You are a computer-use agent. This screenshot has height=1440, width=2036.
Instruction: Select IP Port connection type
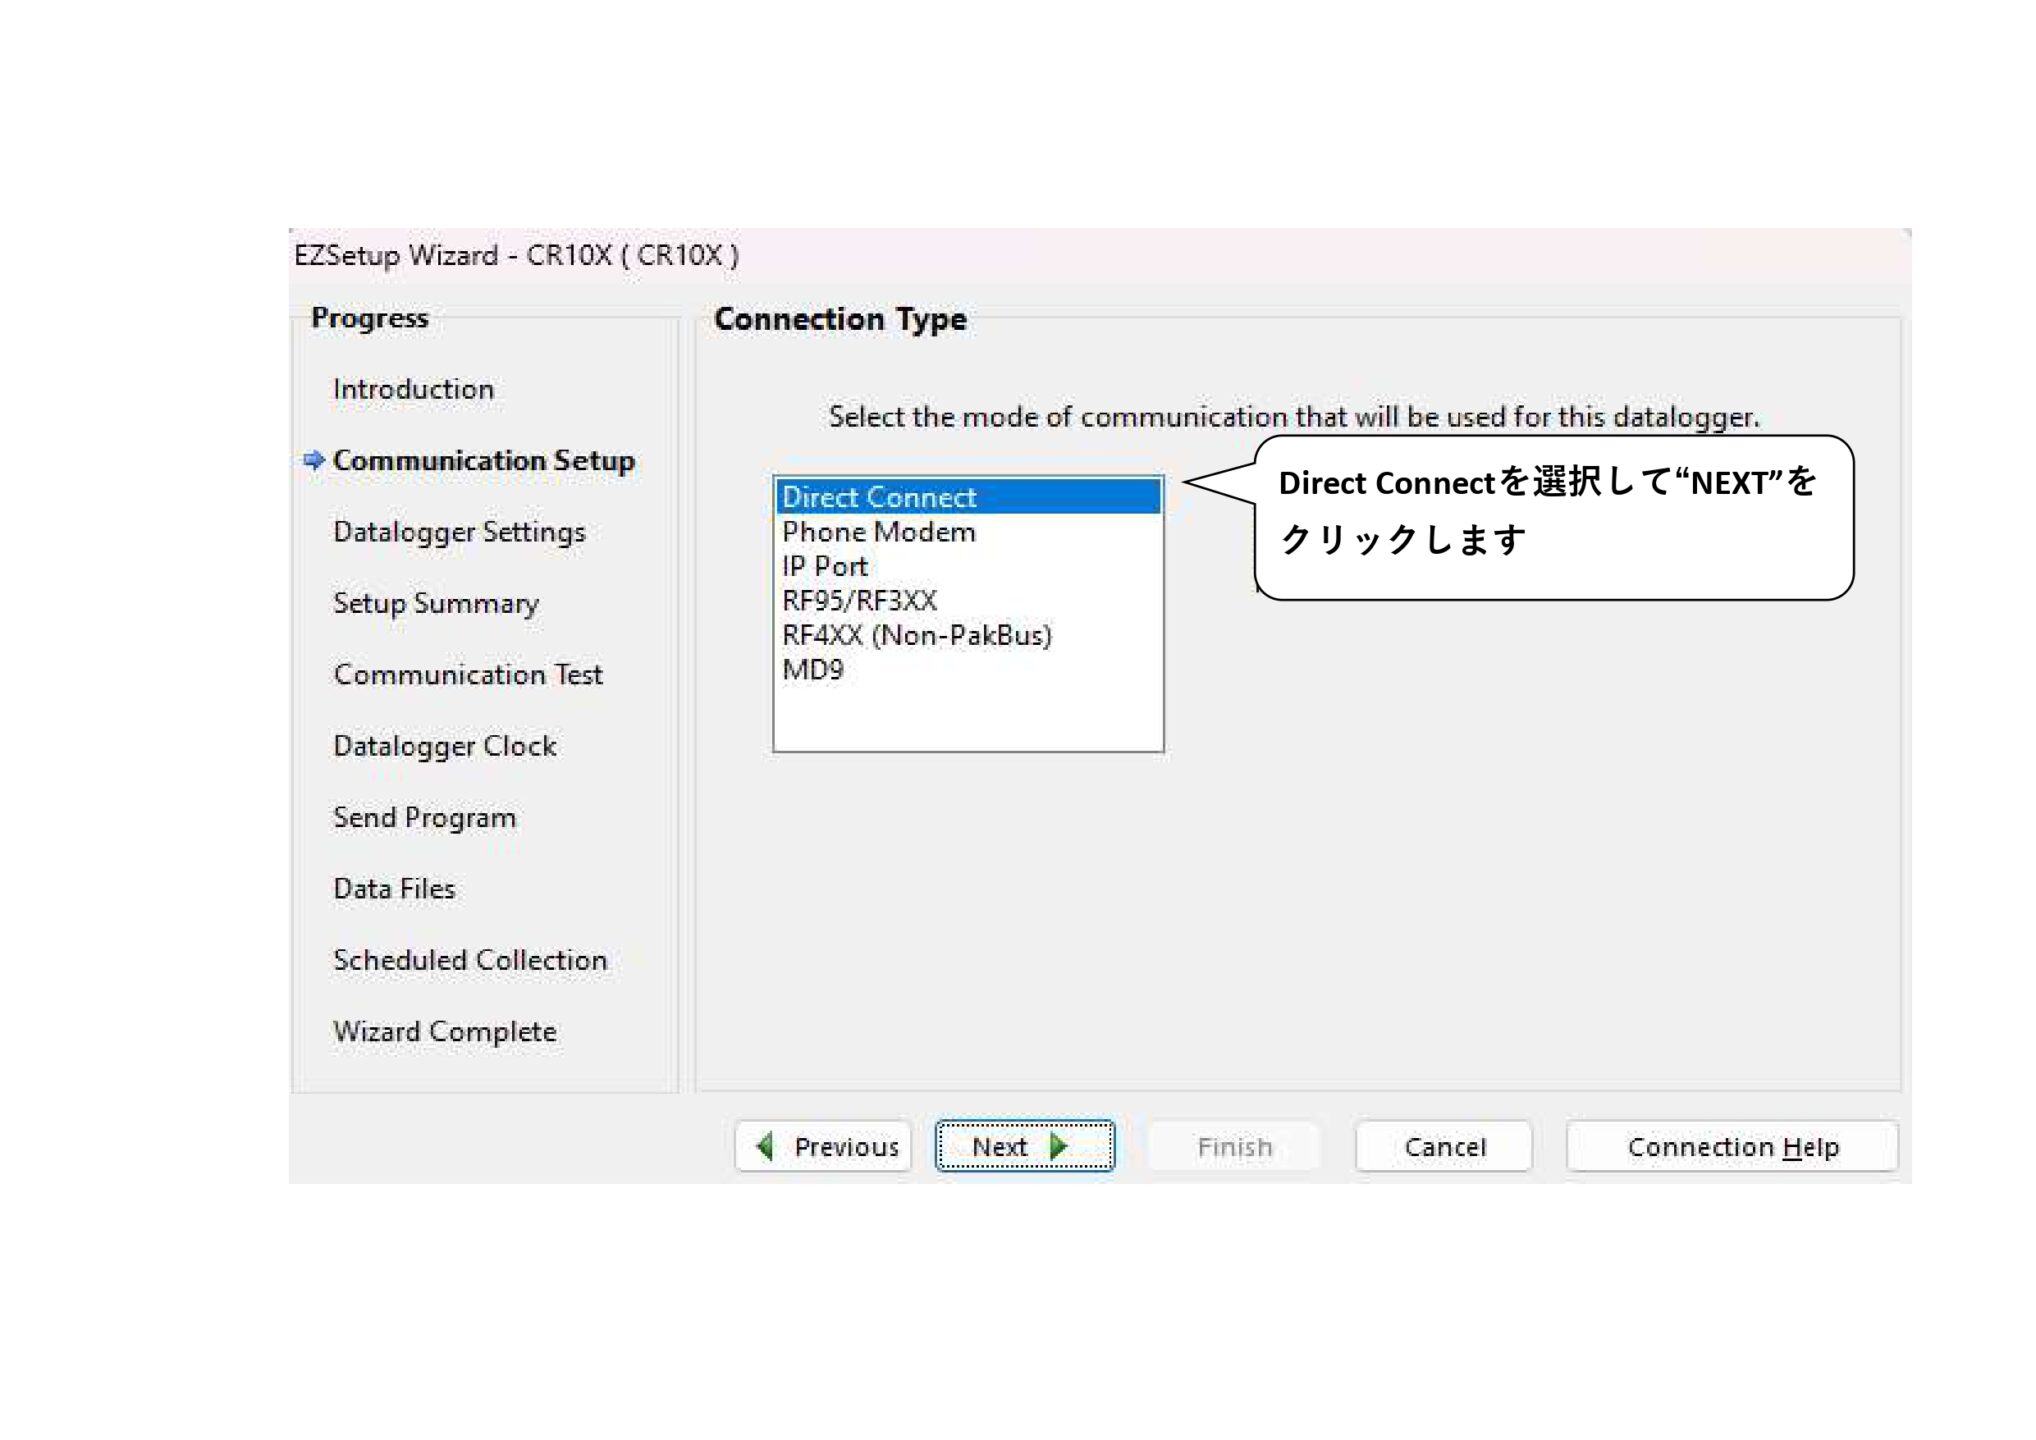click(x=968, y=566)
